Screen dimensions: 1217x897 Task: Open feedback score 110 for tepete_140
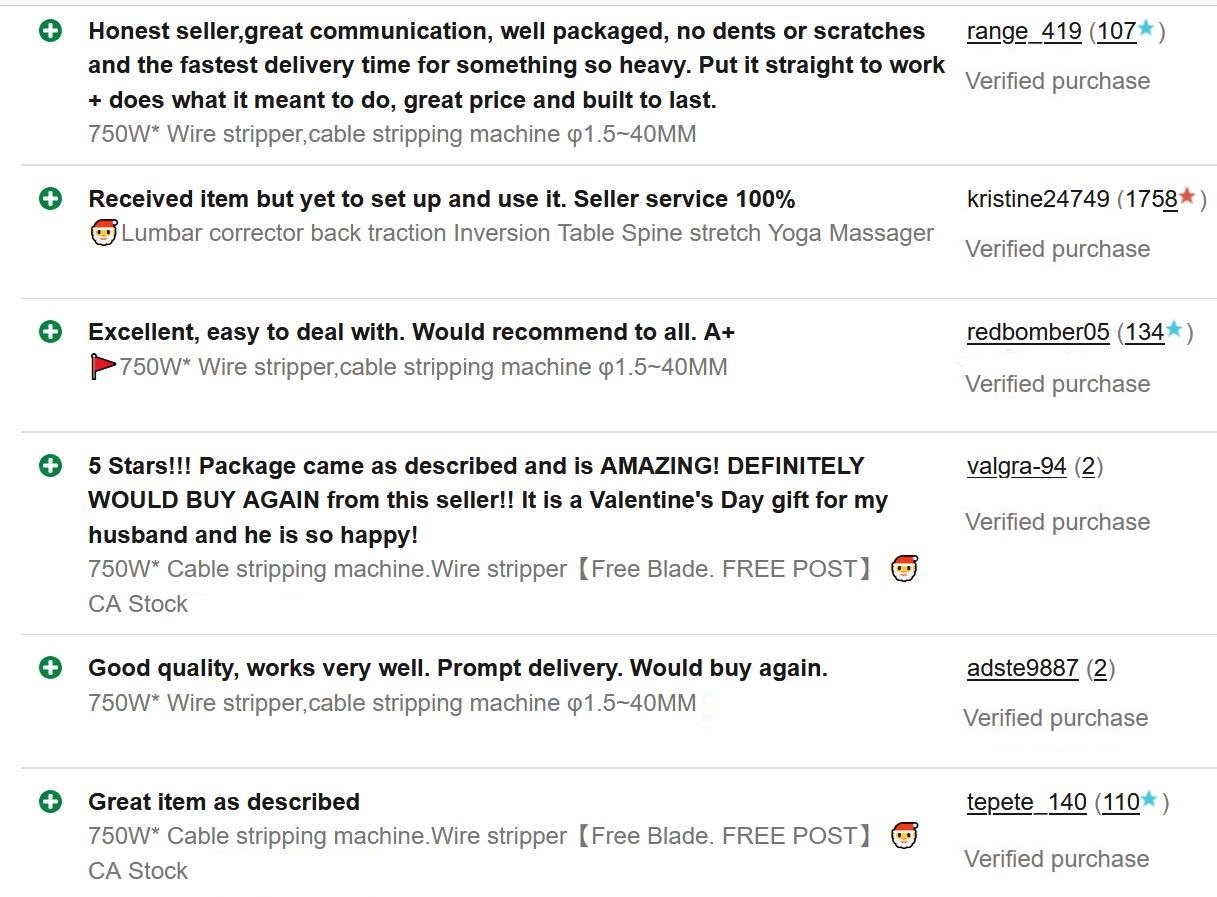pos(1120,803)
